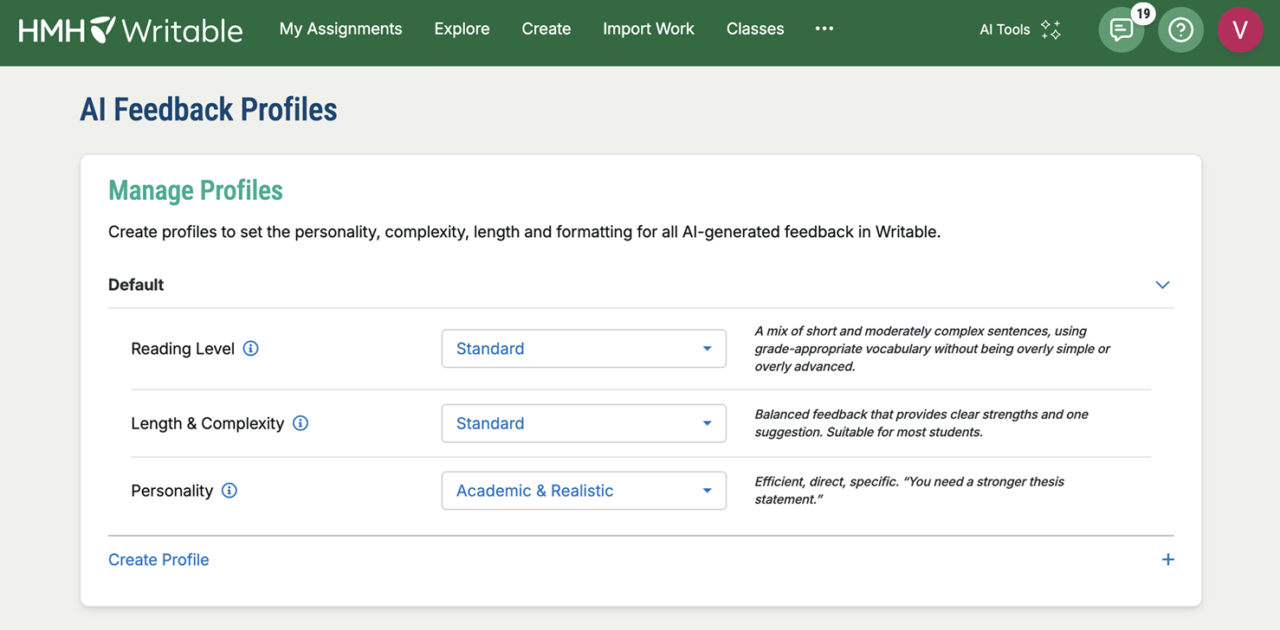Image resolution: width=1280 pixels, height=630 pixels.
Task: View Reading Level info tooltip icon
Action: pos(251,348)
